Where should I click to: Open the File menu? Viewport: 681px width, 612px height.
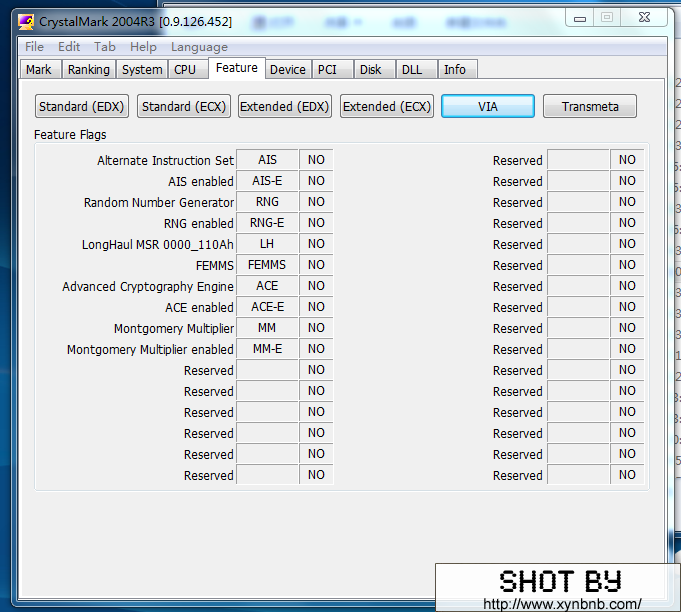(34, 46)
